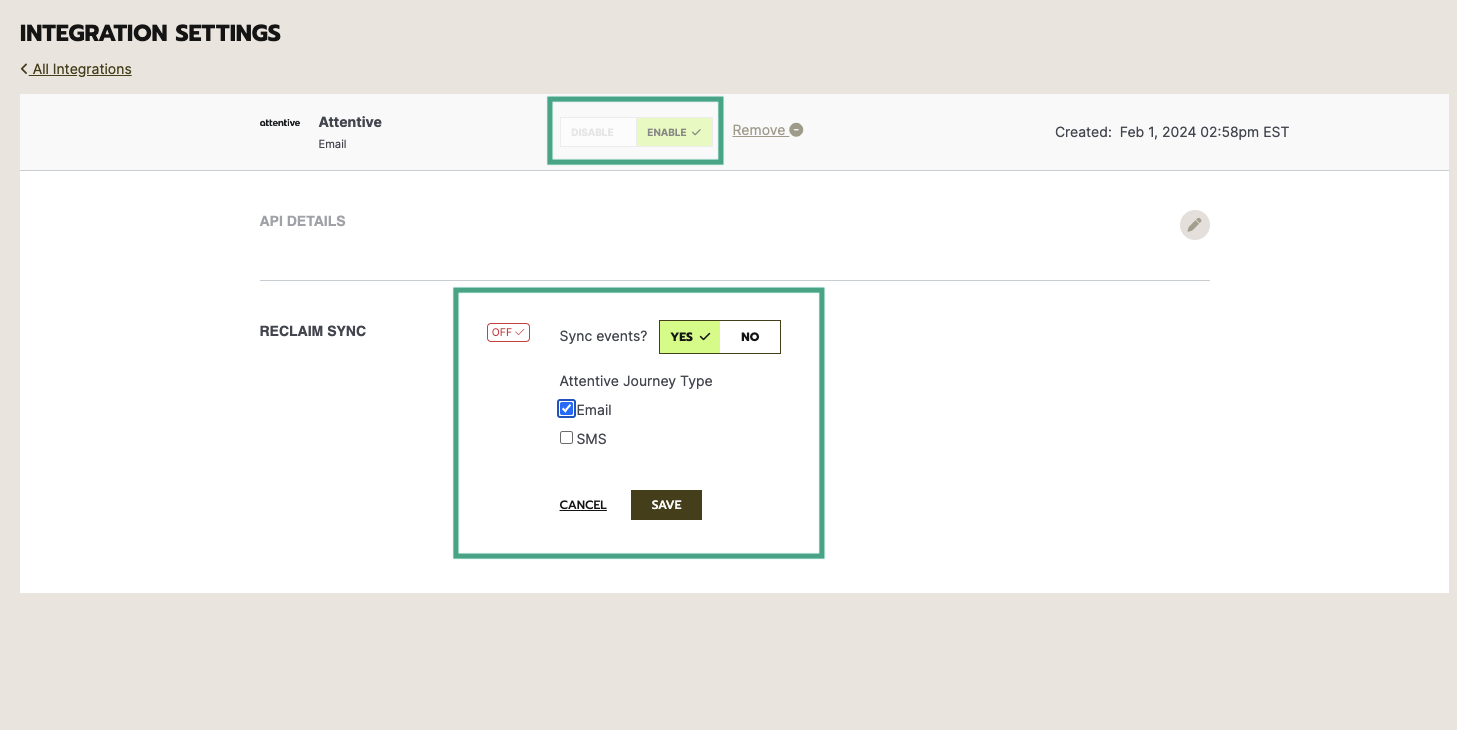The image size is (1457, 730).
Task: Open the All Integrations back link
Action: click(x=76, y=69)
